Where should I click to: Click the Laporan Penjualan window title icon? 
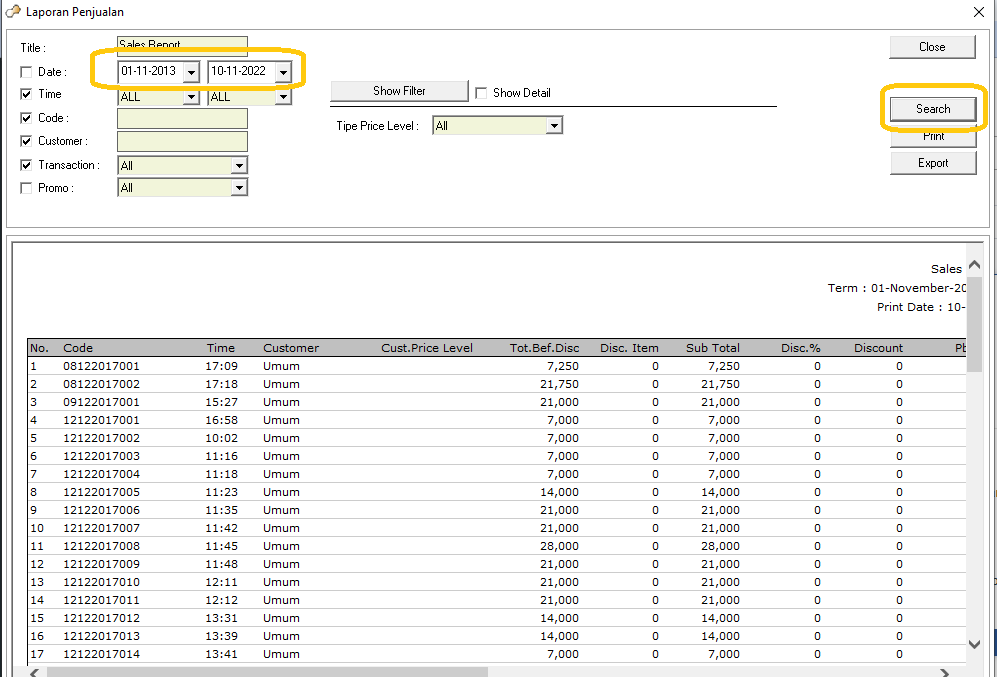[13, 12]
